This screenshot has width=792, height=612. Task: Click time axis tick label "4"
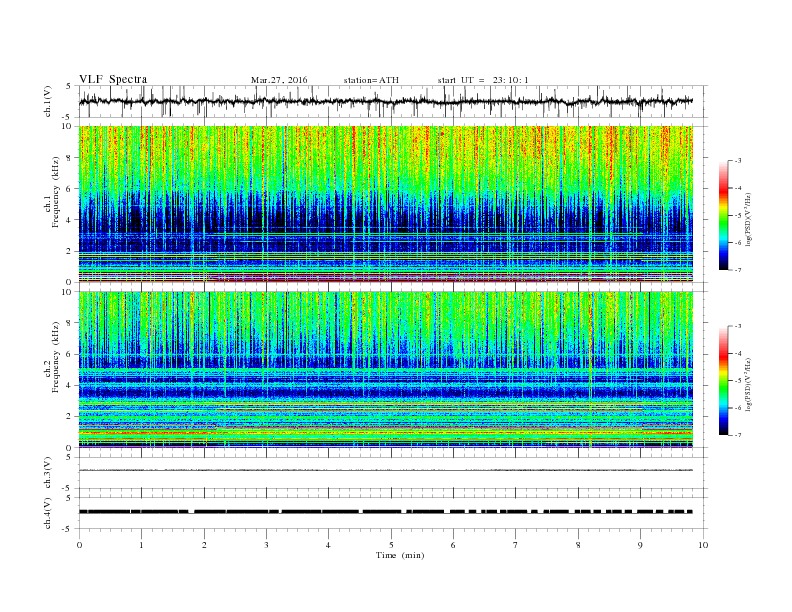[x=328, y=545]
